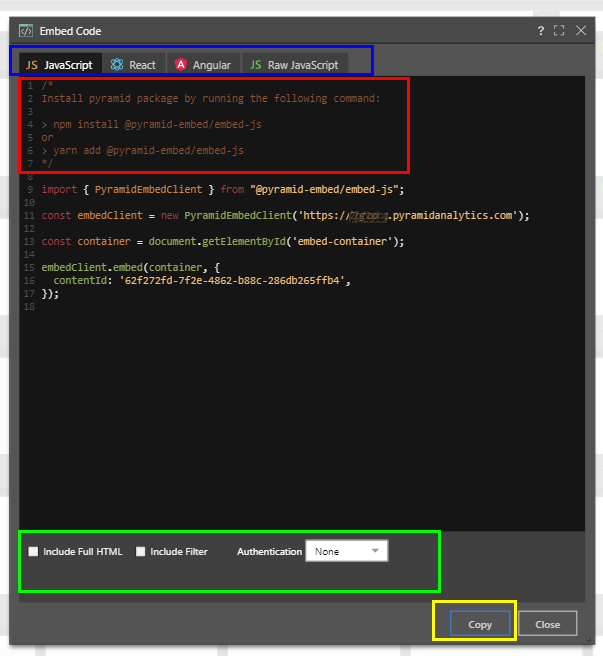Click the red Angular logo icon
The image size is (603, 656).
(x=180, y=65)
